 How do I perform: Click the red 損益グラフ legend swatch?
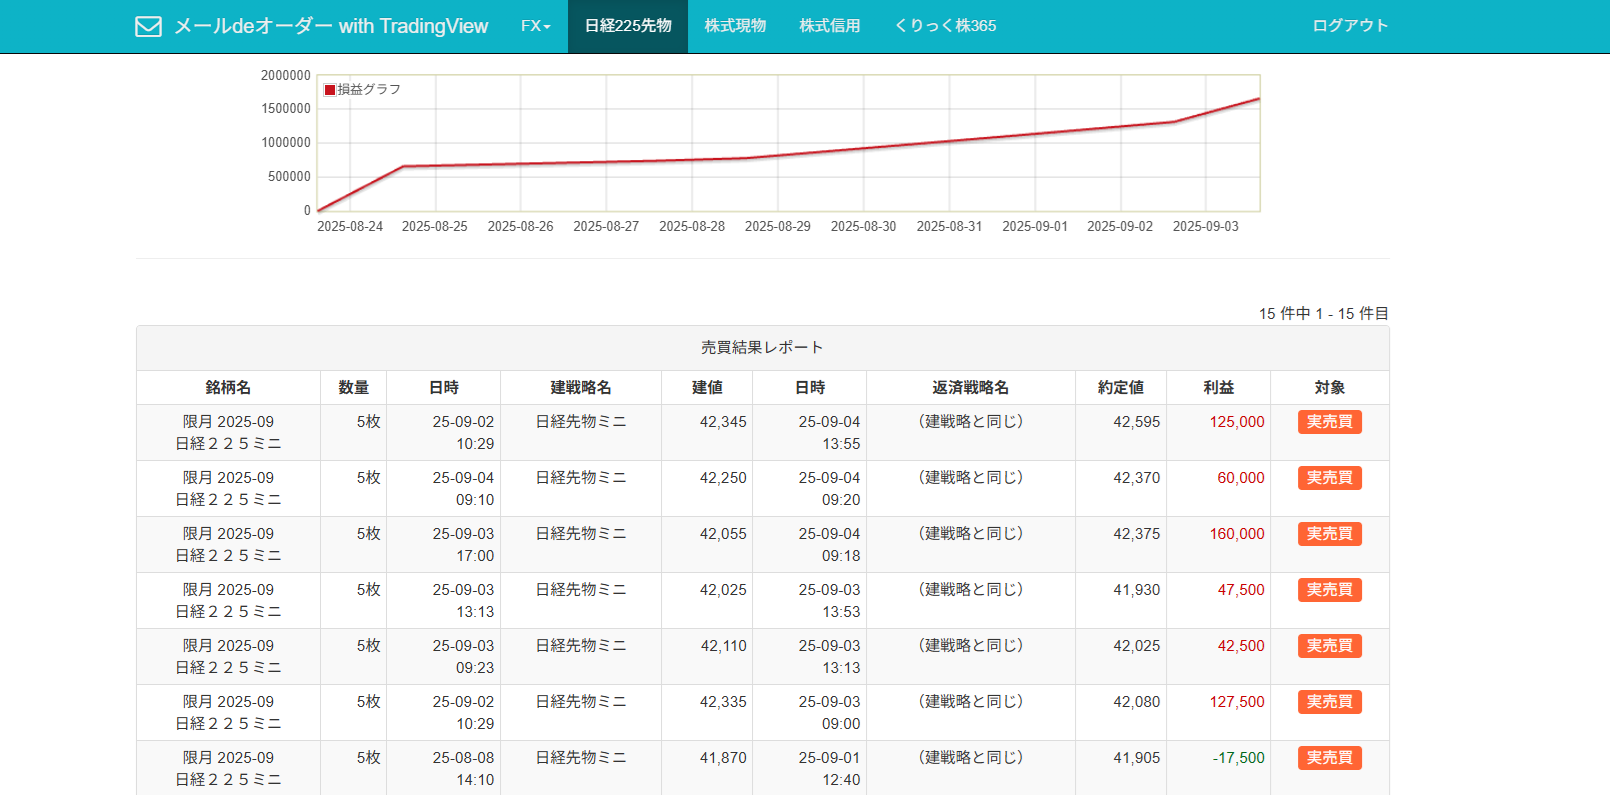coord(330,90)
